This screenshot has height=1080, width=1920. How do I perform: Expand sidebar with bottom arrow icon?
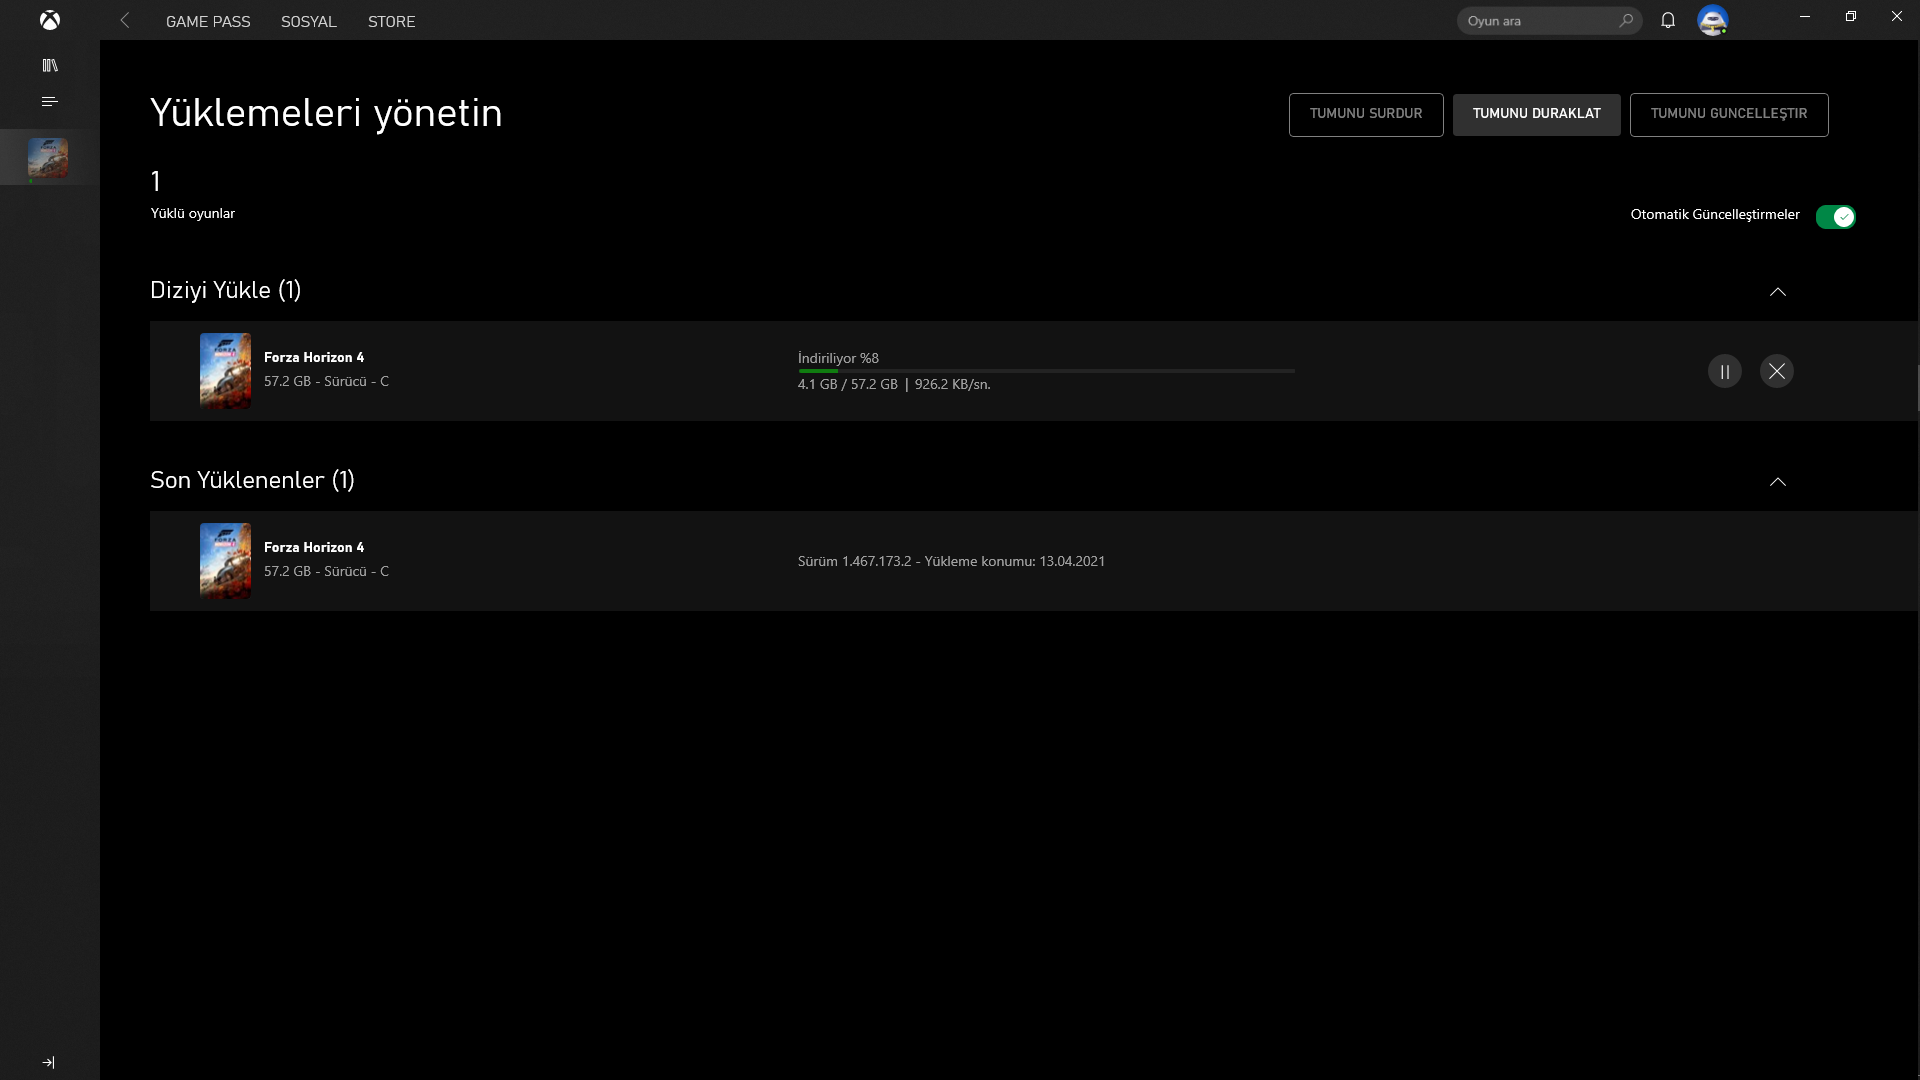pyautogui.click(x=48, y=1062)
